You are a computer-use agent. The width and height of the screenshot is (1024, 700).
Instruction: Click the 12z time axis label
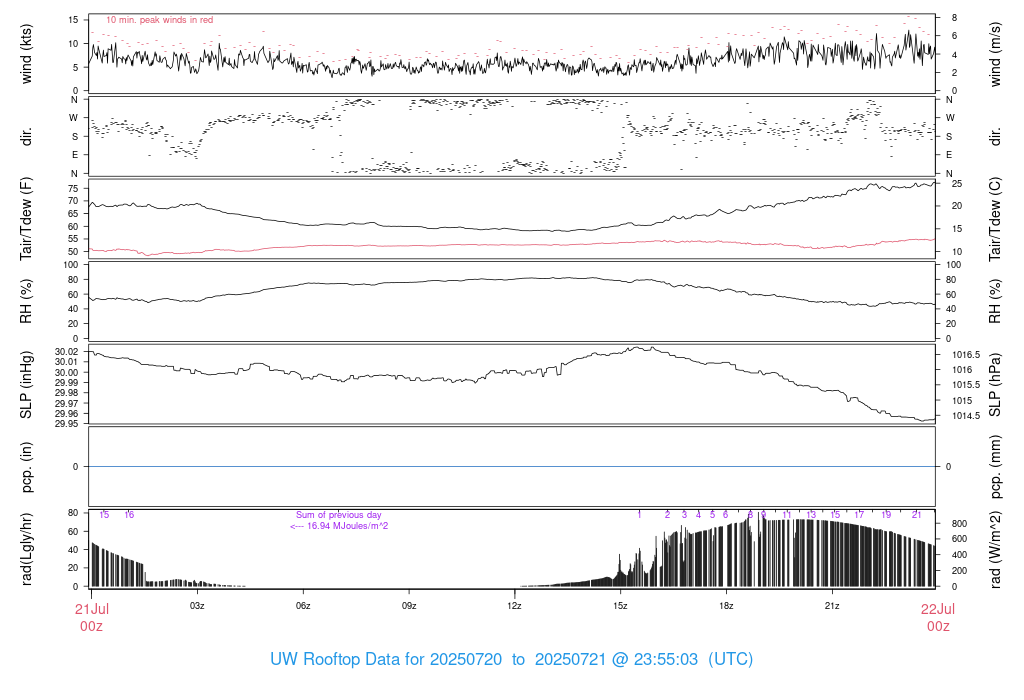coord(514,606)
